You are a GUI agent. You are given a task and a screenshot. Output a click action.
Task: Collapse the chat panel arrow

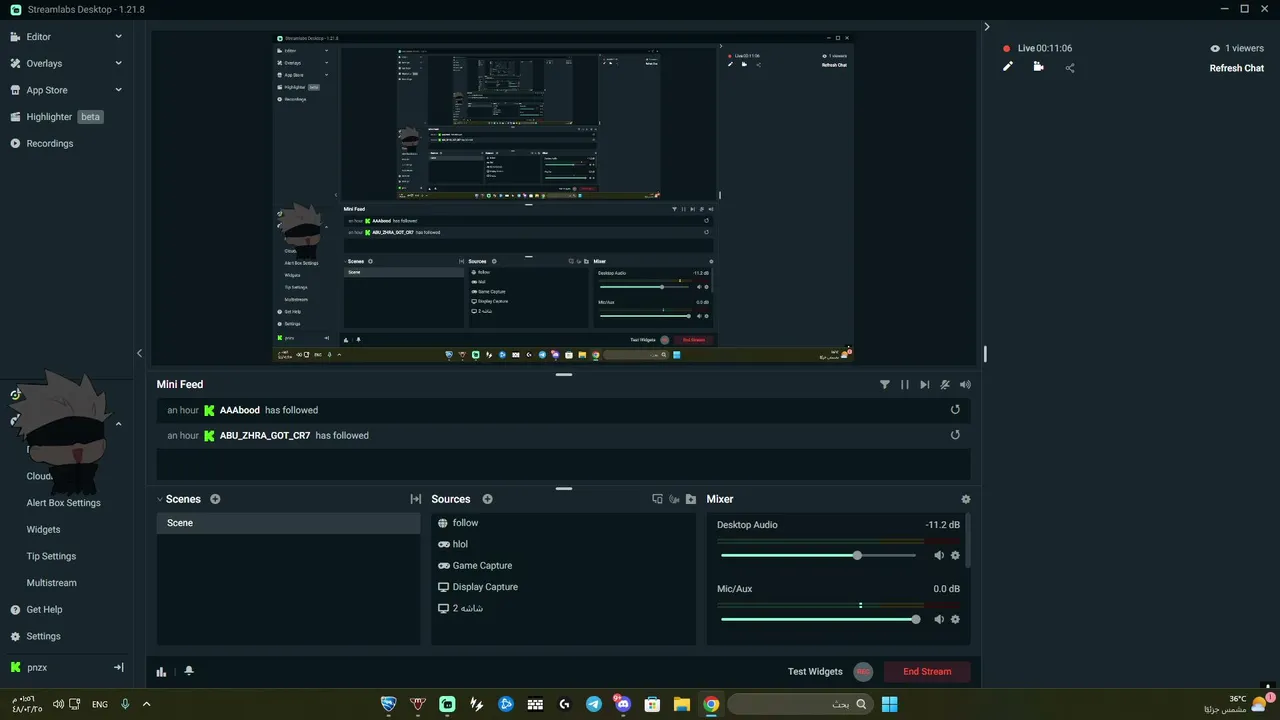(x=987, y=27)
